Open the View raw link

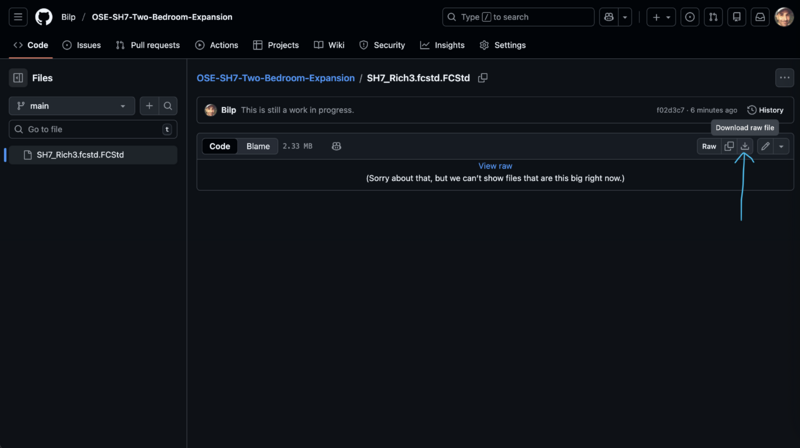[495, 166]
